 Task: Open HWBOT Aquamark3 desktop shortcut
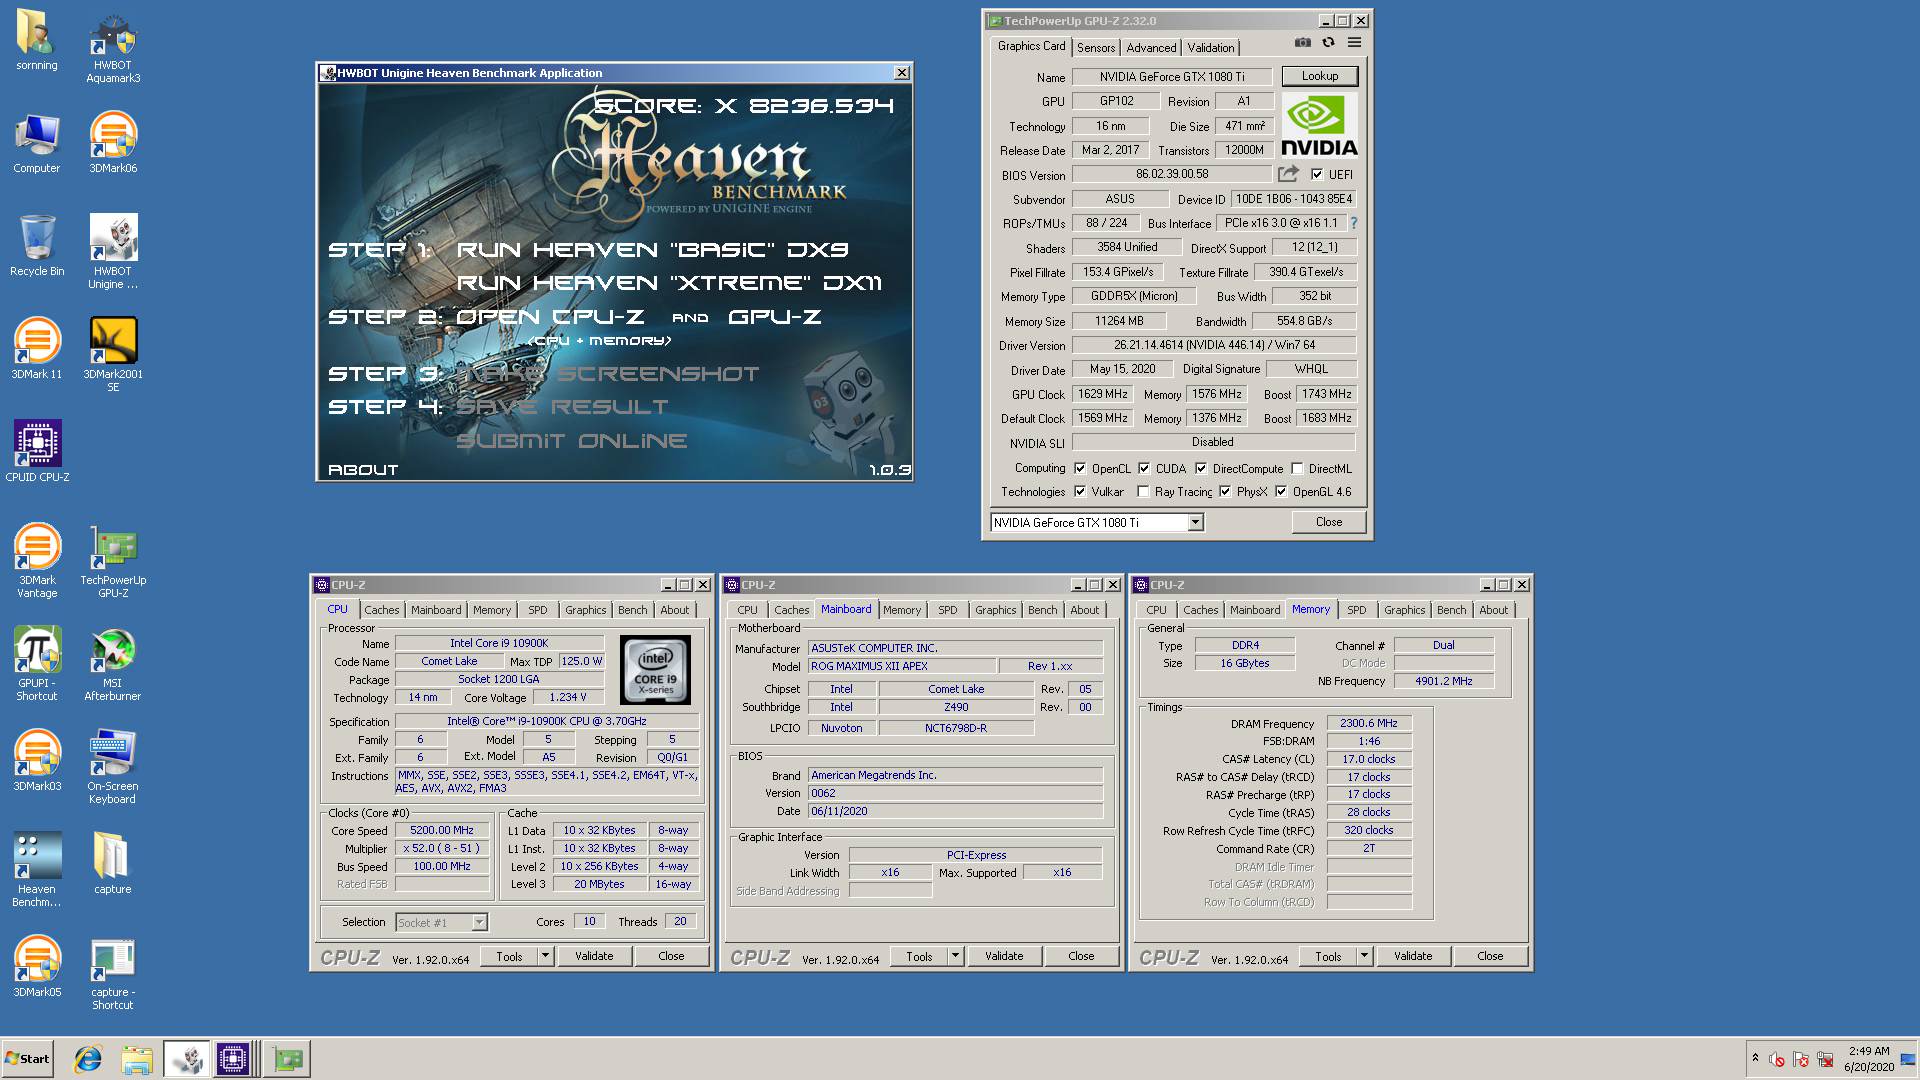(x=113, y=46)
